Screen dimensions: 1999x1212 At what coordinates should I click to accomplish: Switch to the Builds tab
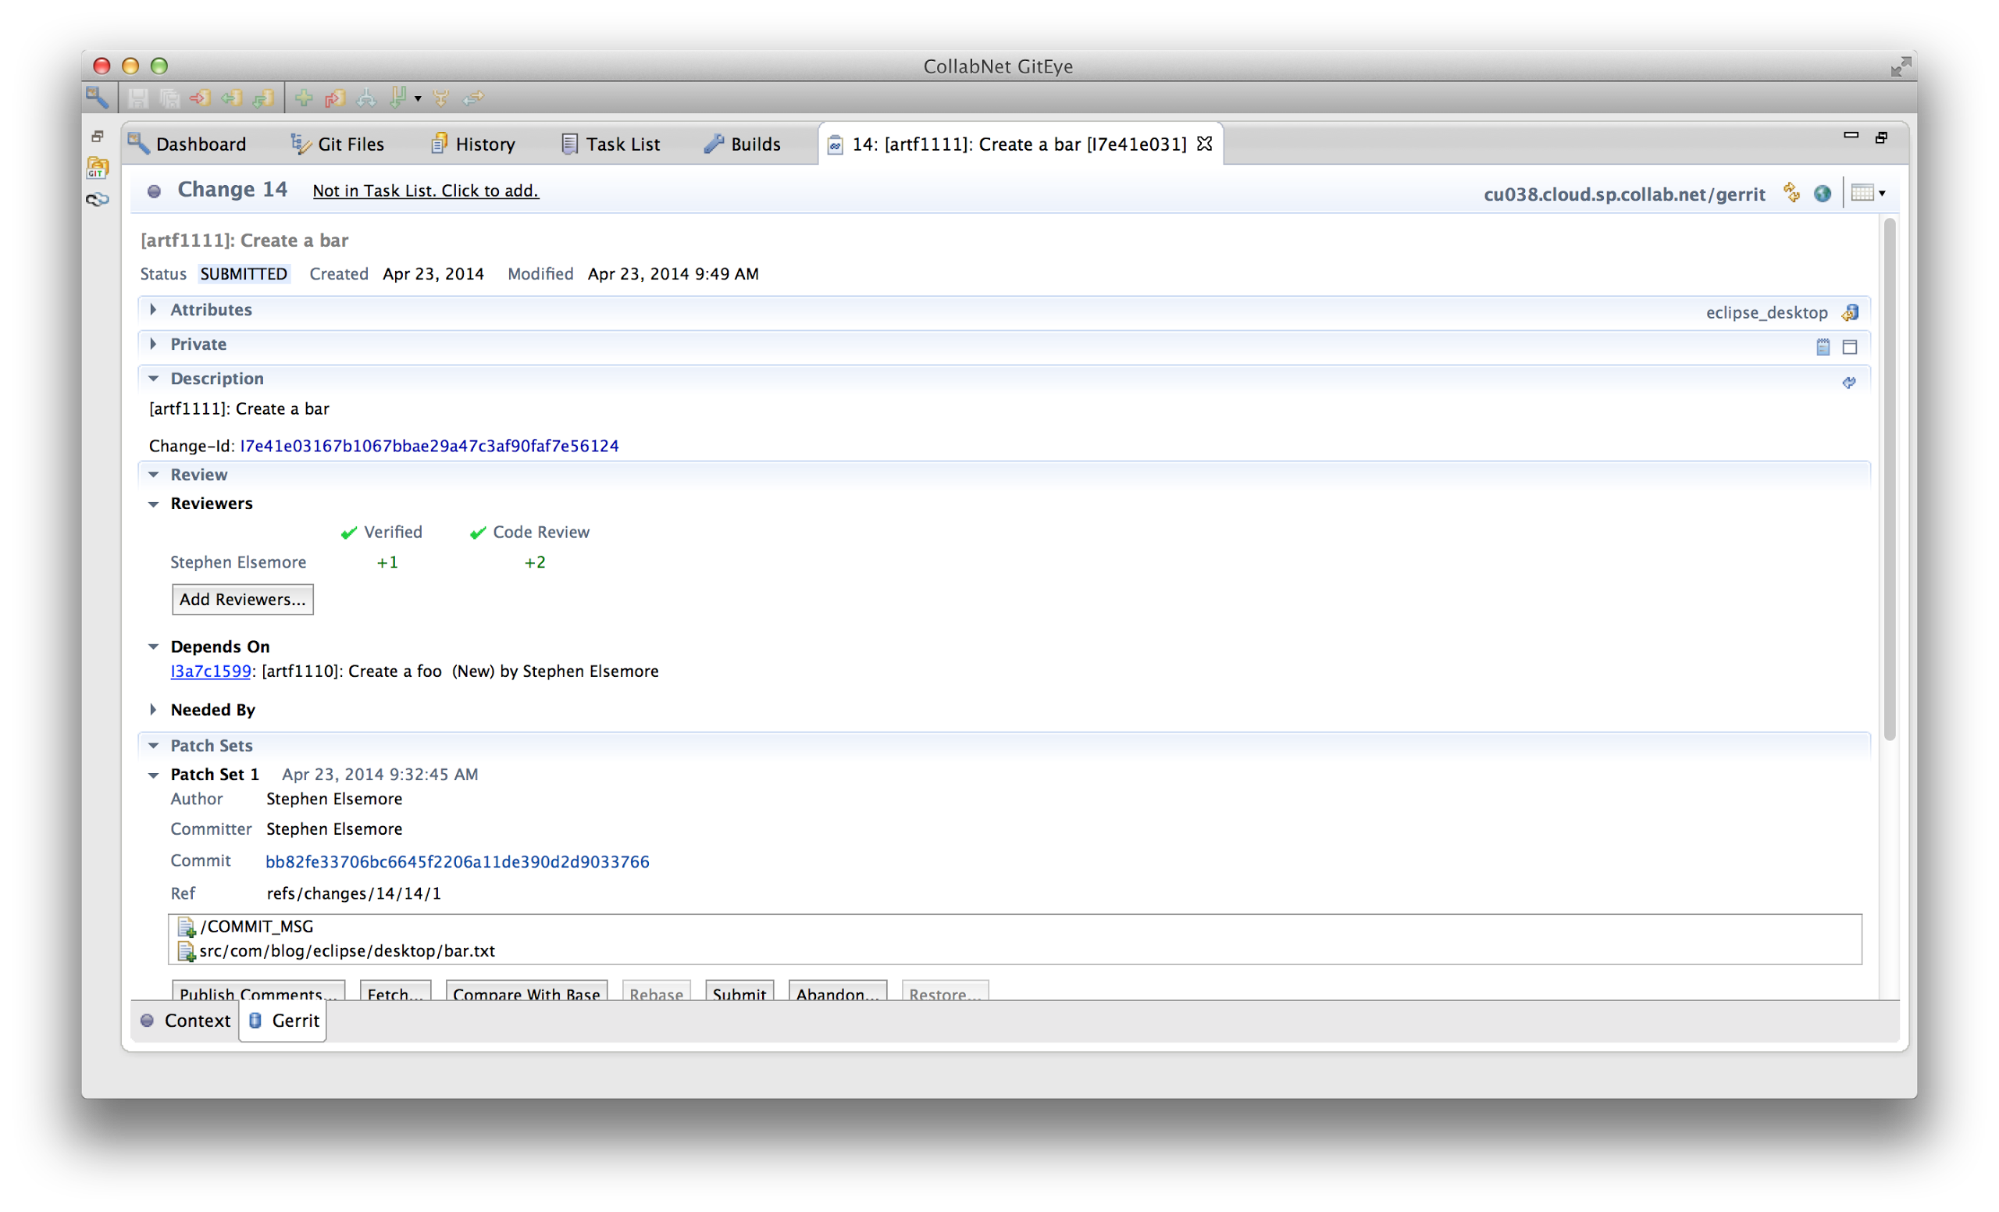click(753, 143)
